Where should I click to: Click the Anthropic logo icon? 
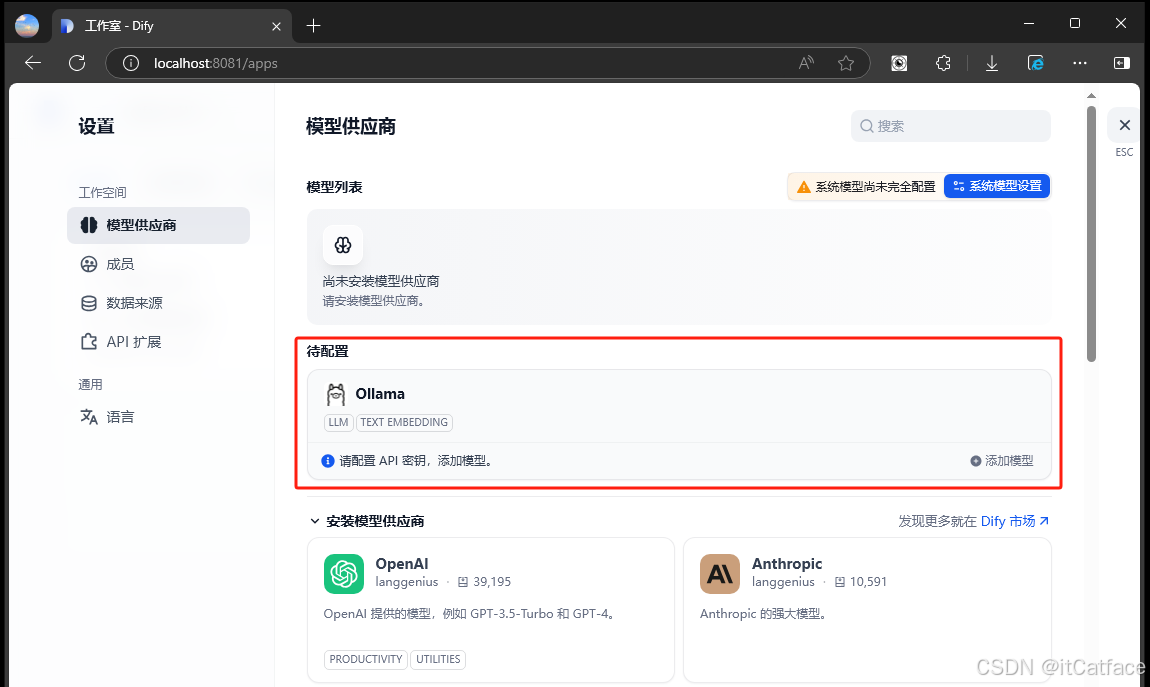point(719,573)
